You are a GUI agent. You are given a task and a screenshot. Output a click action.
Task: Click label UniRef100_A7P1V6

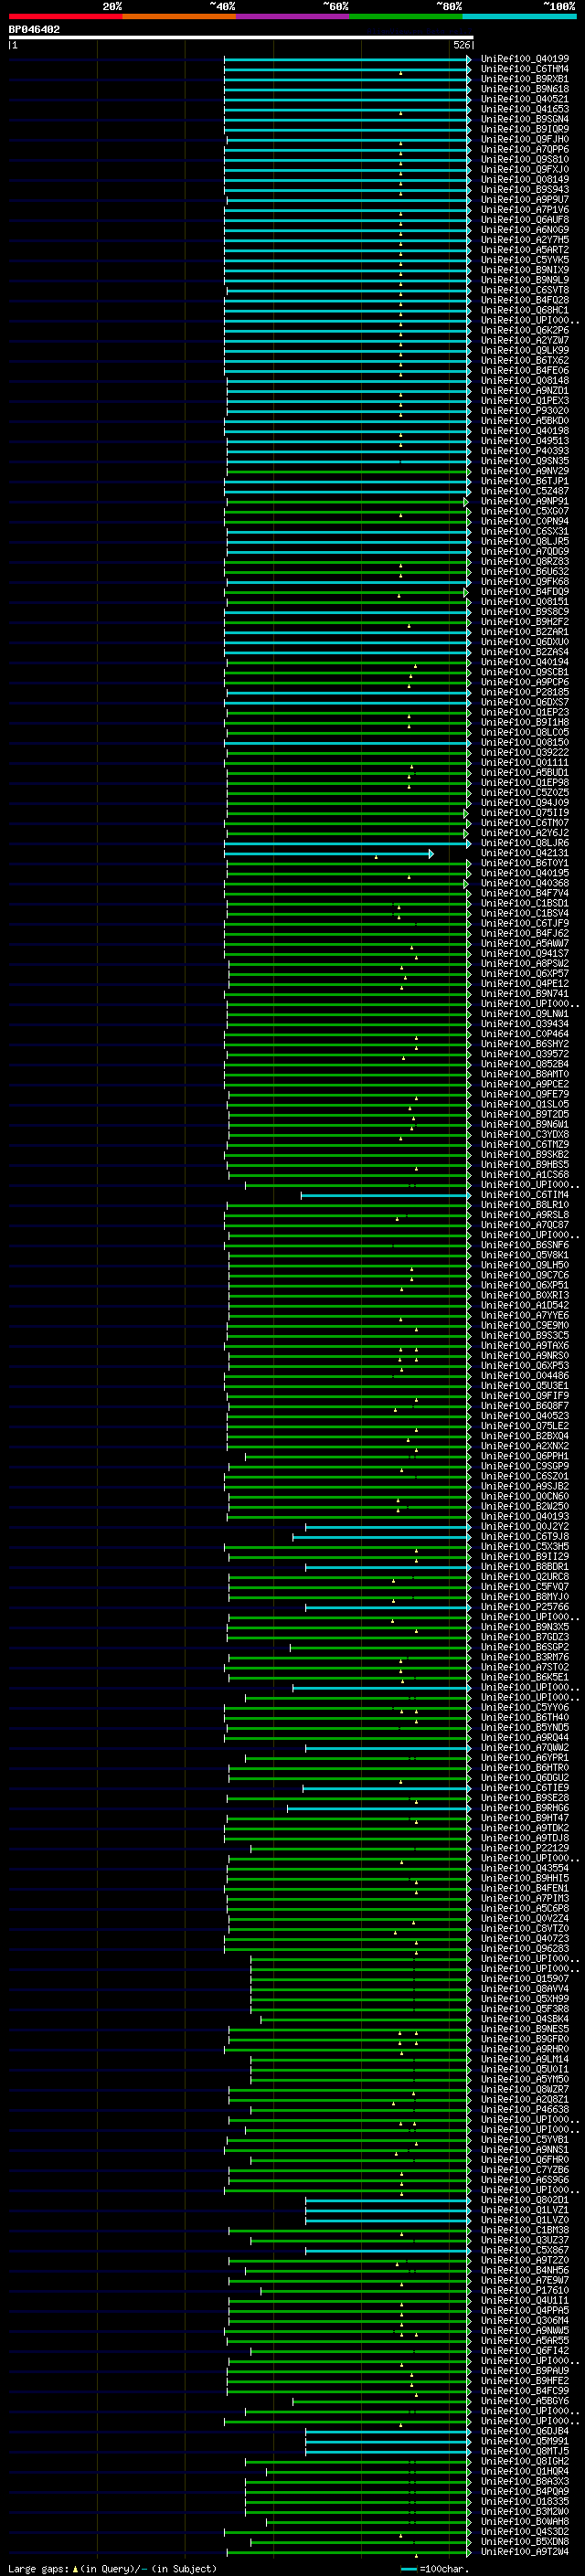click(525, 210)
